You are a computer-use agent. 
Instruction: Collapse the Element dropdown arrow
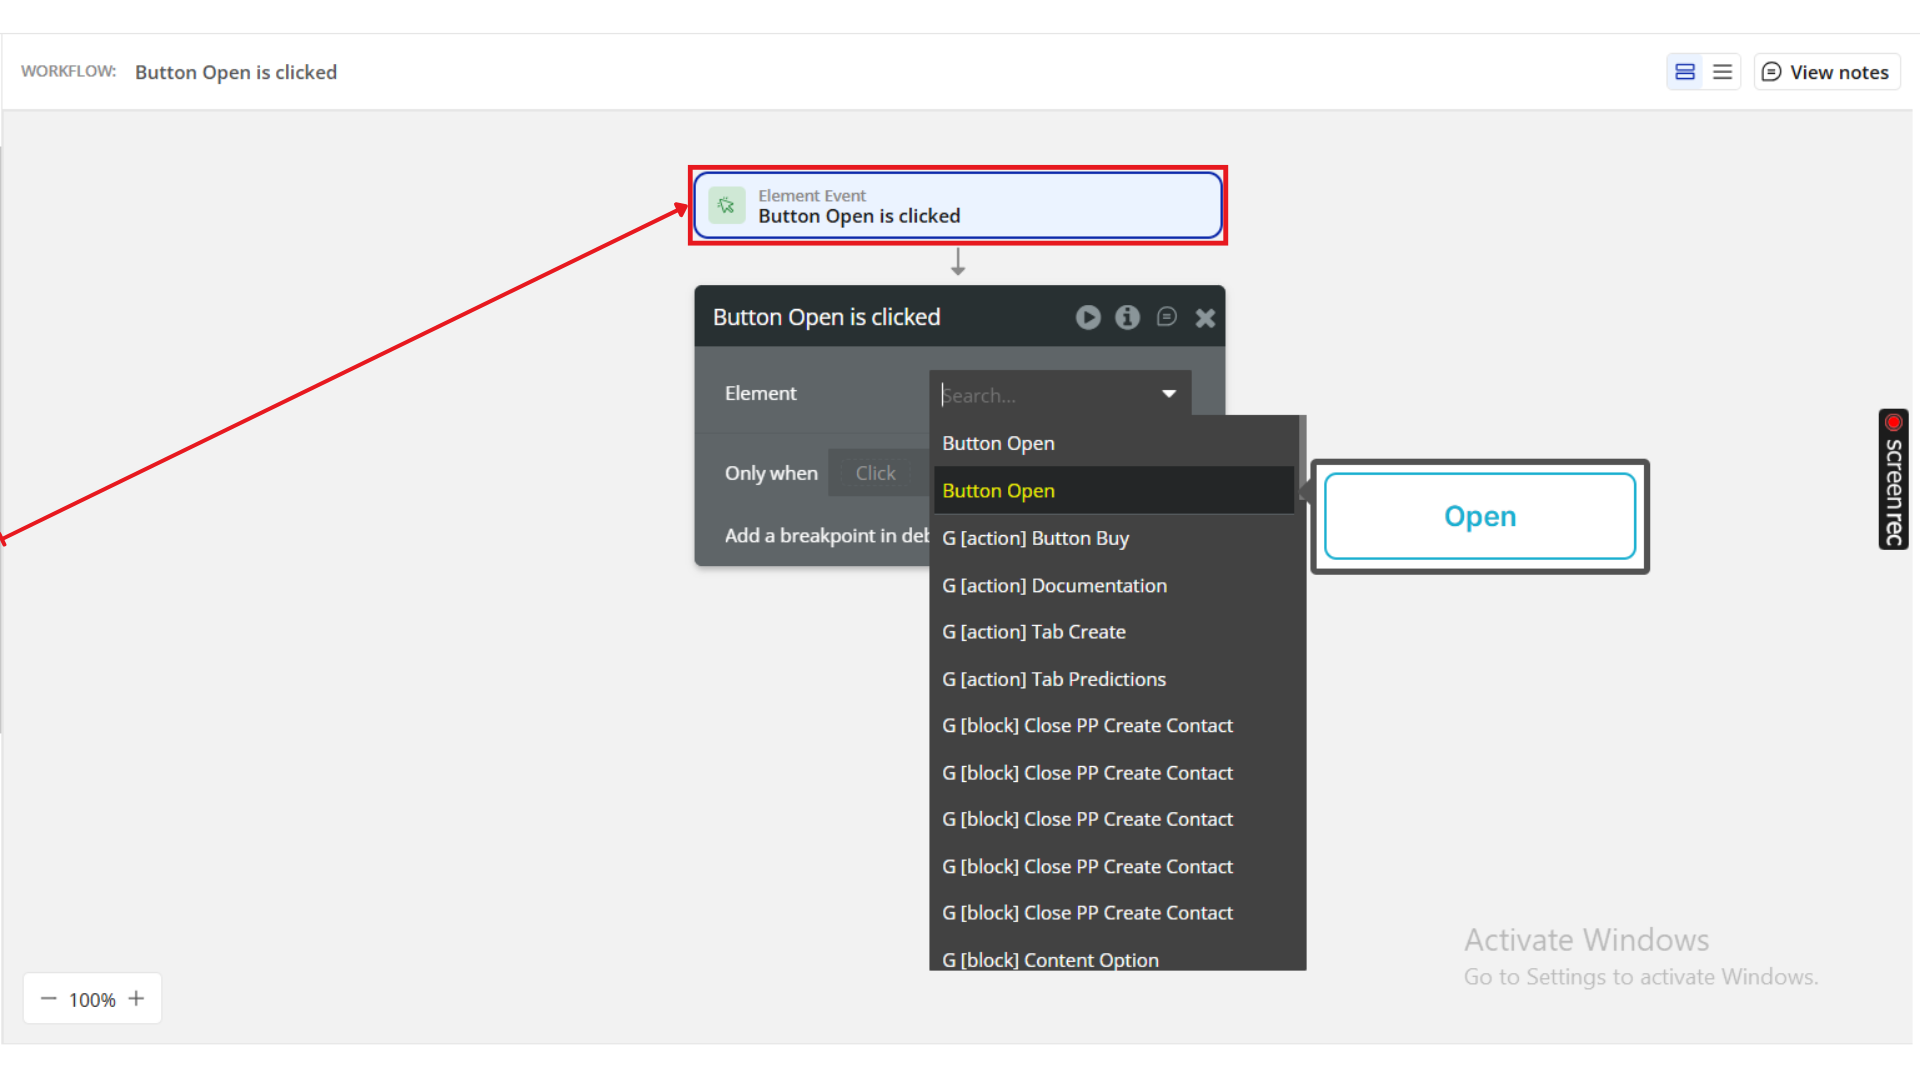(x=1168, y=394)
